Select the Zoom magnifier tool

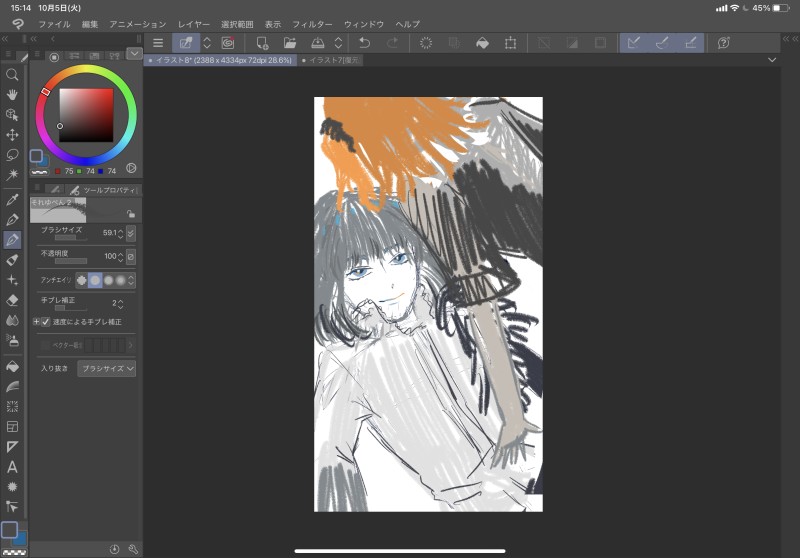pos(12,74)
